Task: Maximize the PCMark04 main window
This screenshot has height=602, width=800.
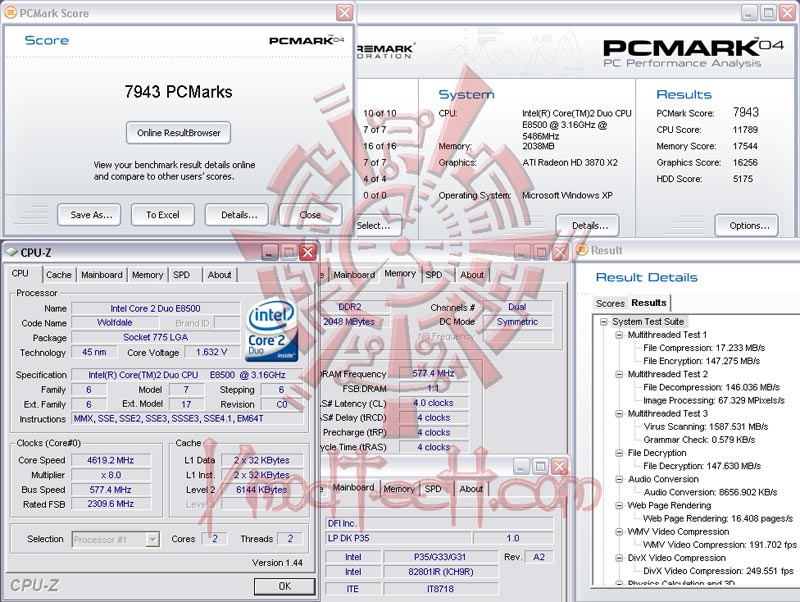Action: point(768,13)
